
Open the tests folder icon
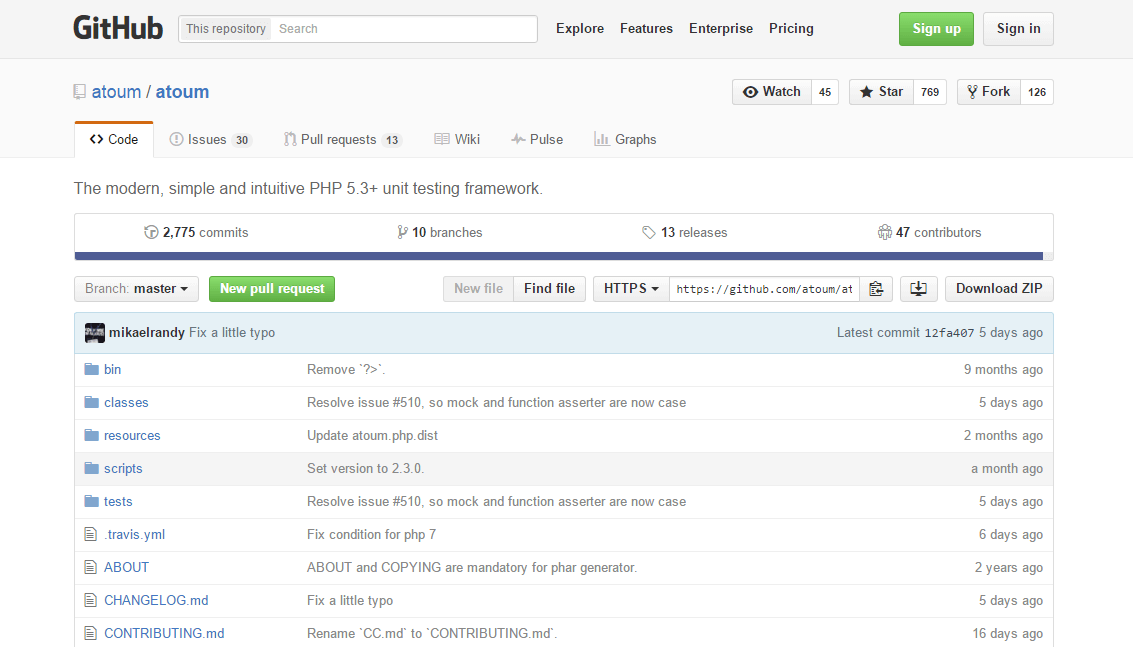point(91,501)
